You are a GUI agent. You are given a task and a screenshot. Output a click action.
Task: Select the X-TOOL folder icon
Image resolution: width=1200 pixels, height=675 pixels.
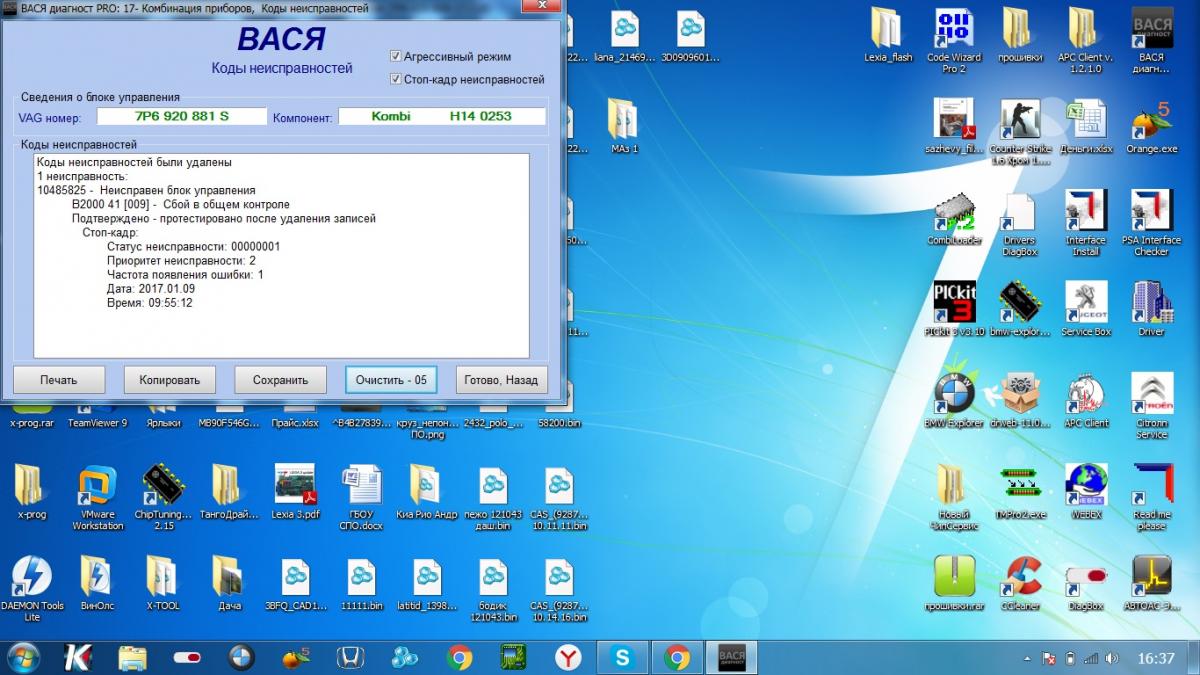click(x=162, y=582)
